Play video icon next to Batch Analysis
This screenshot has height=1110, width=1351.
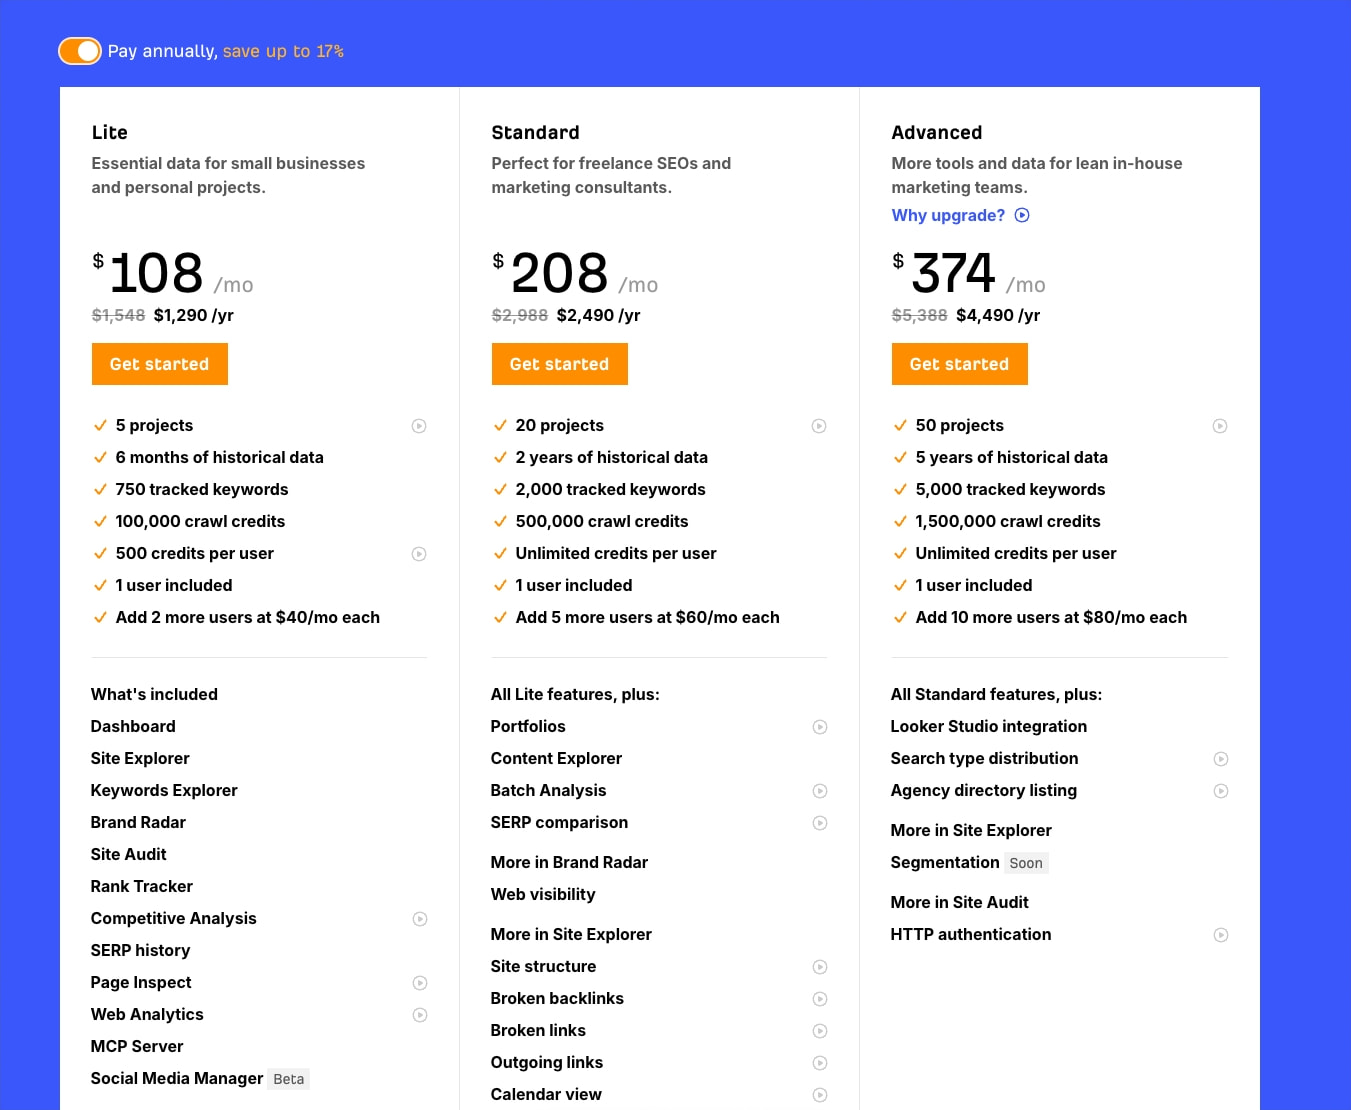[820, 791]
